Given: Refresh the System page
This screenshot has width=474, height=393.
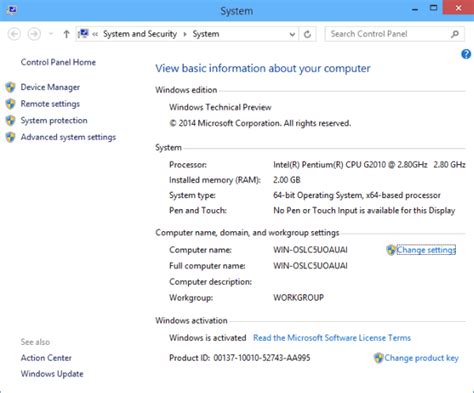Looking at the screenshot, I should coord(307,34).
